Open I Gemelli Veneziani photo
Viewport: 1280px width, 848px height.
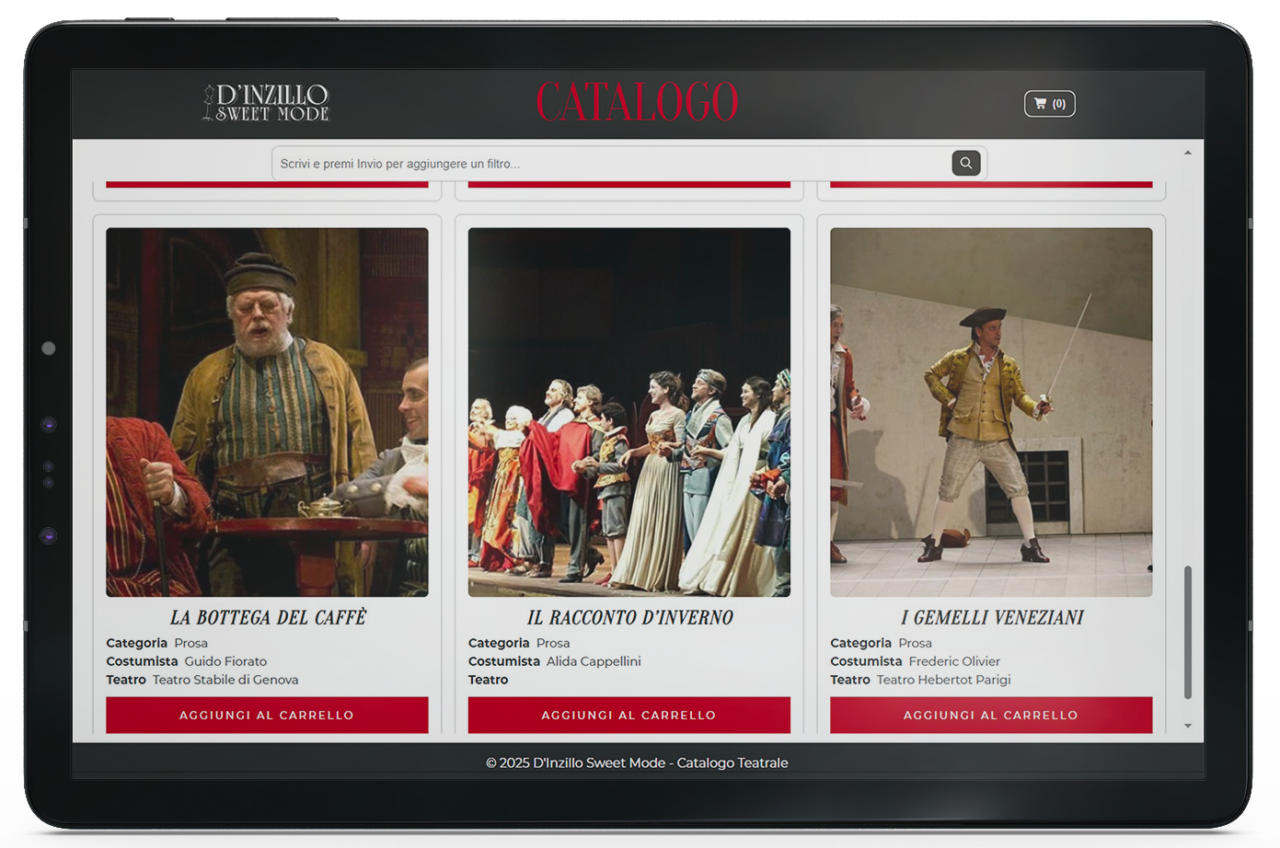991,412
